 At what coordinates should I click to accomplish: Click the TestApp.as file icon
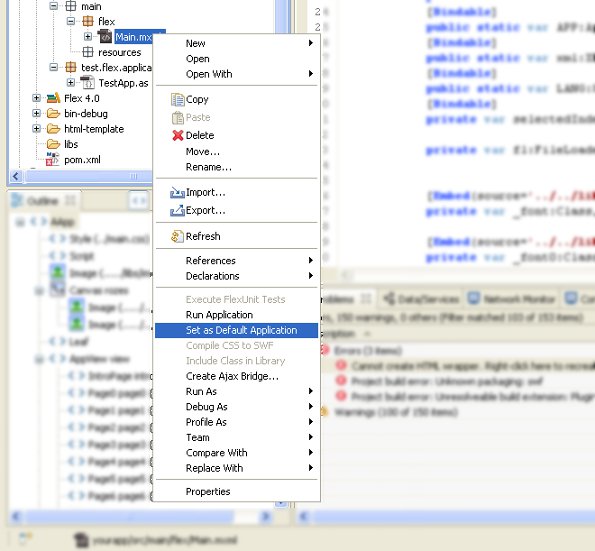point(88,82)
